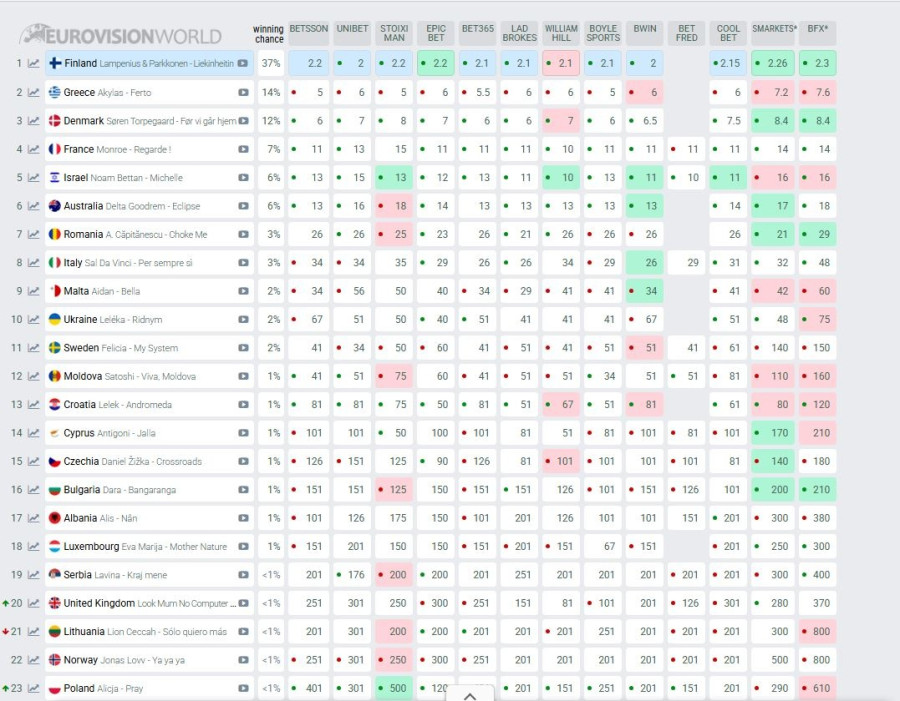Select the COOL BET bookmaker column header

728,33
